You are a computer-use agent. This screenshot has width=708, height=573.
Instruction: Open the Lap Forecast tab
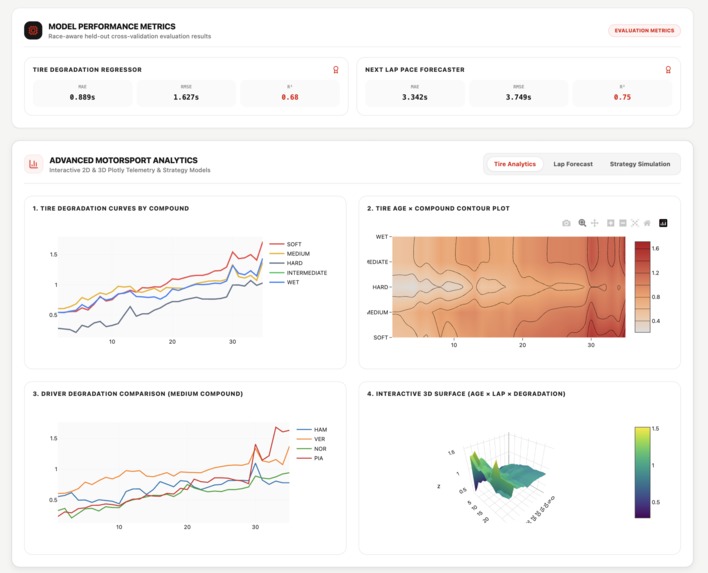pos(573,164)
